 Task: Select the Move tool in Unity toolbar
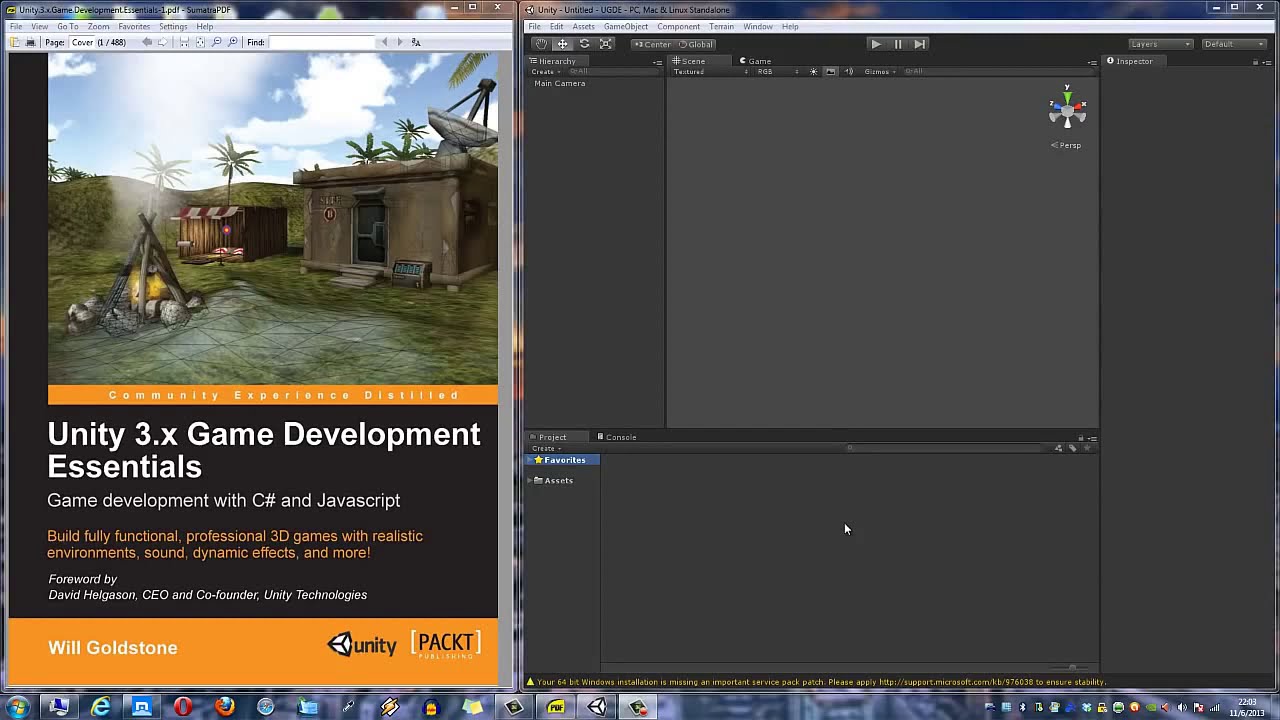tap(562, 44)
